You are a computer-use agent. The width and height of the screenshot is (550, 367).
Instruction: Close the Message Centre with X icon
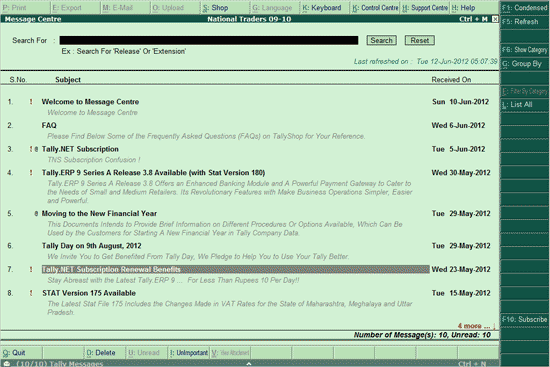[x=495, y=19]
